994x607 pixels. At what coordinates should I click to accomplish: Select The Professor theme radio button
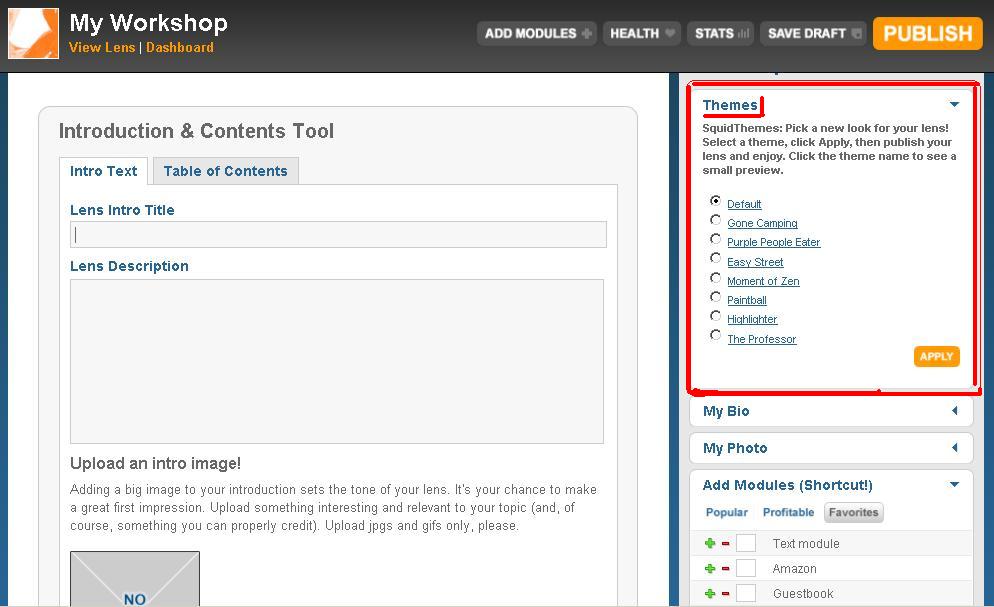(716, 335)
